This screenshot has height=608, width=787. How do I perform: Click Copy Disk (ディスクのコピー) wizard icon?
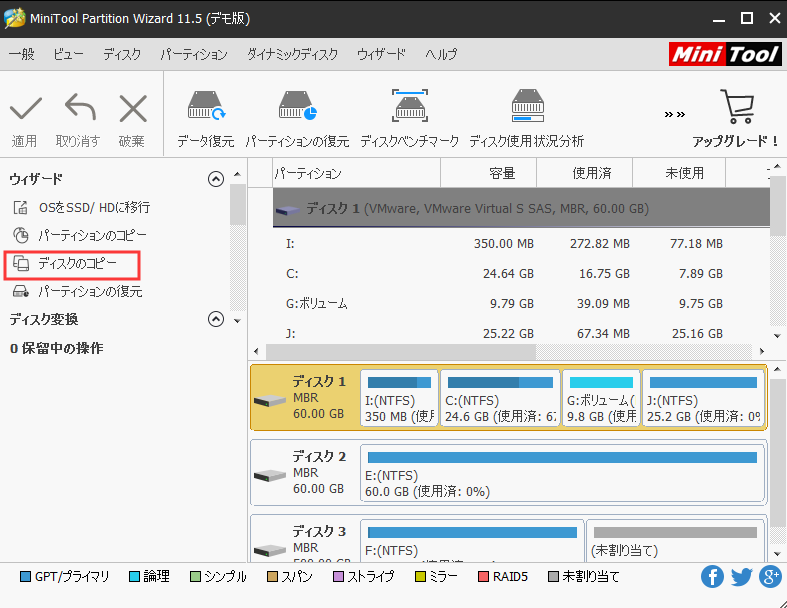(x=21, y=263)
